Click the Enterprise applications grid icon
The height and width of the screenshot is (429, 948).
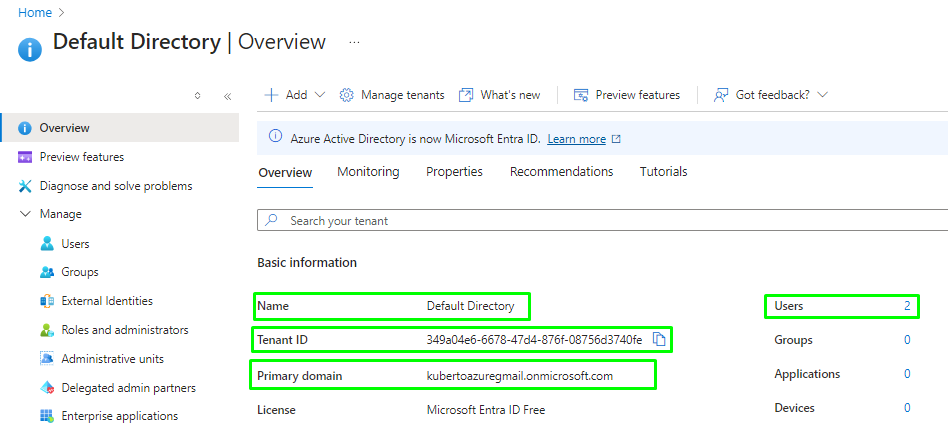click(x=47, y=416)
